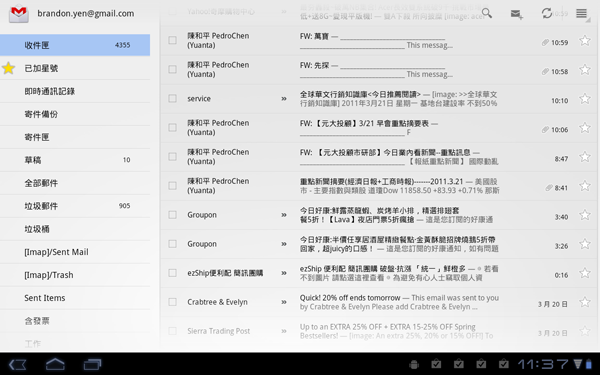
Task: Tap the Android debug notification icon
Action: coord(414,364)
